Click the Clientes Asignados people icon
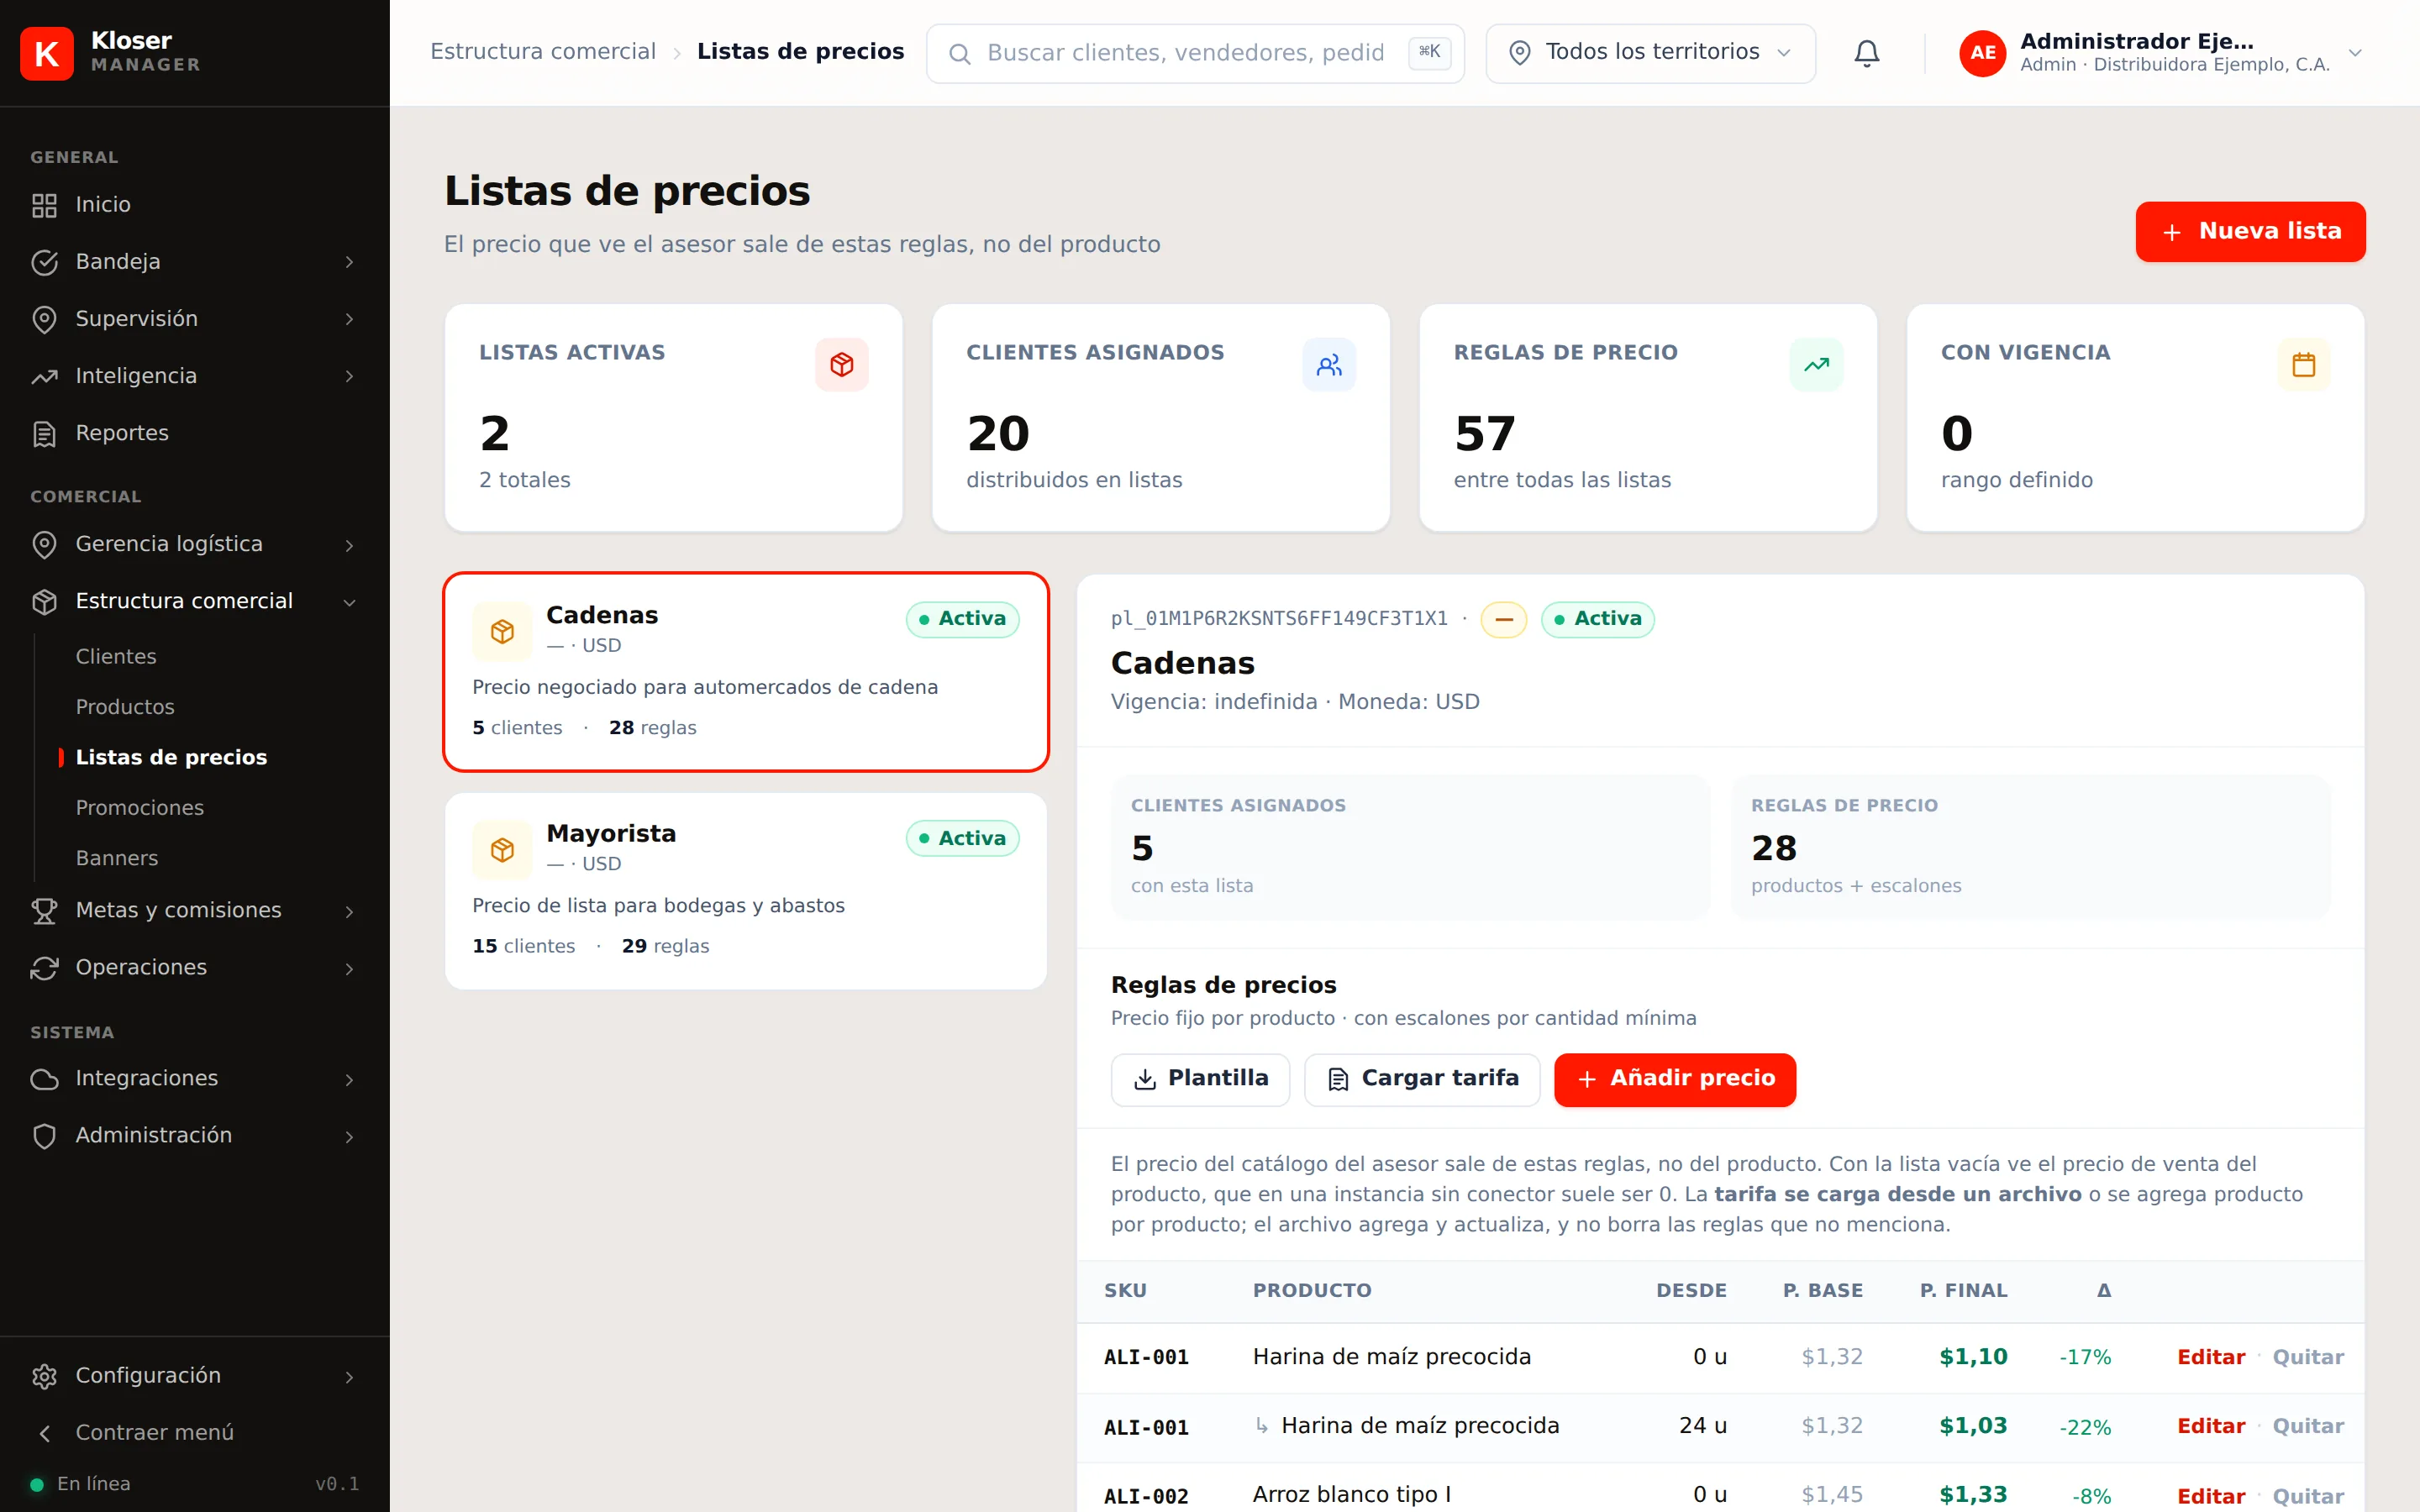 tap(1328, 364)
